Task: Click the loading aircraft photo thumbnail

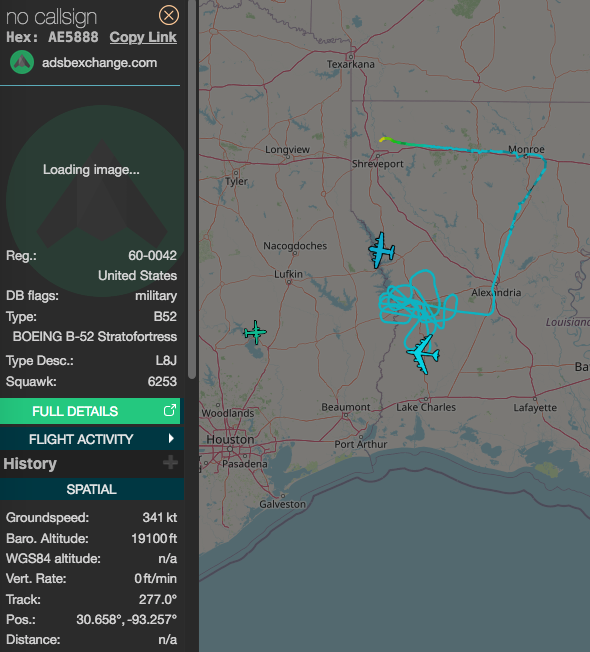Action: [95, 201]
